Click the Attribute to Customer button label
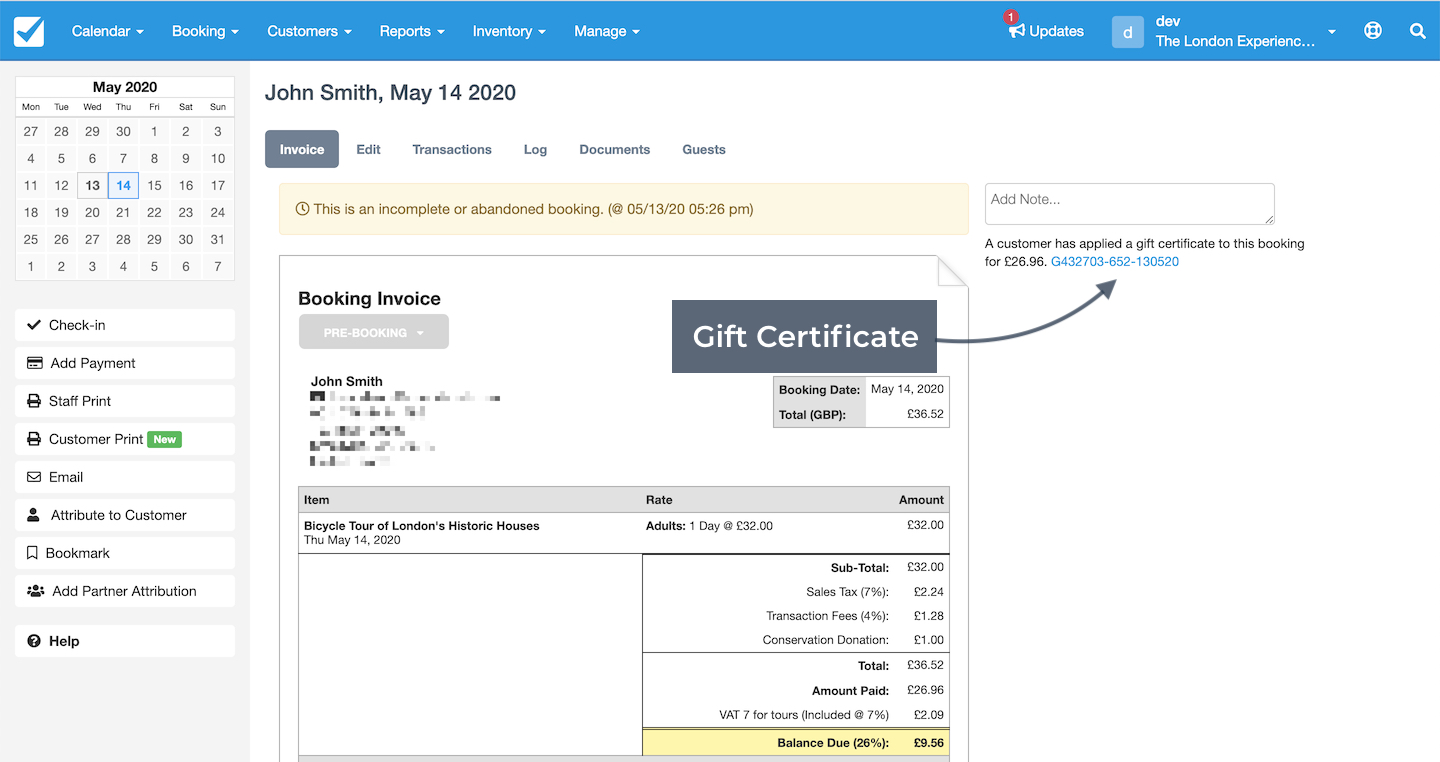Screen dimensions: 1440x762 point(119,515)
